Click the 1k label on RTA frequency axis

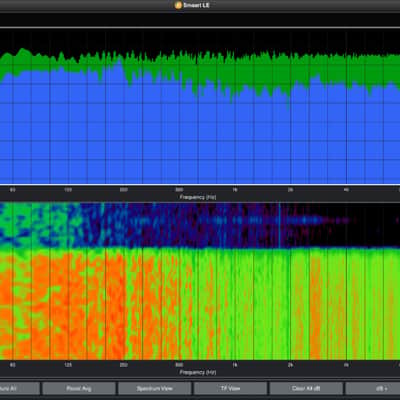(235, 190)
